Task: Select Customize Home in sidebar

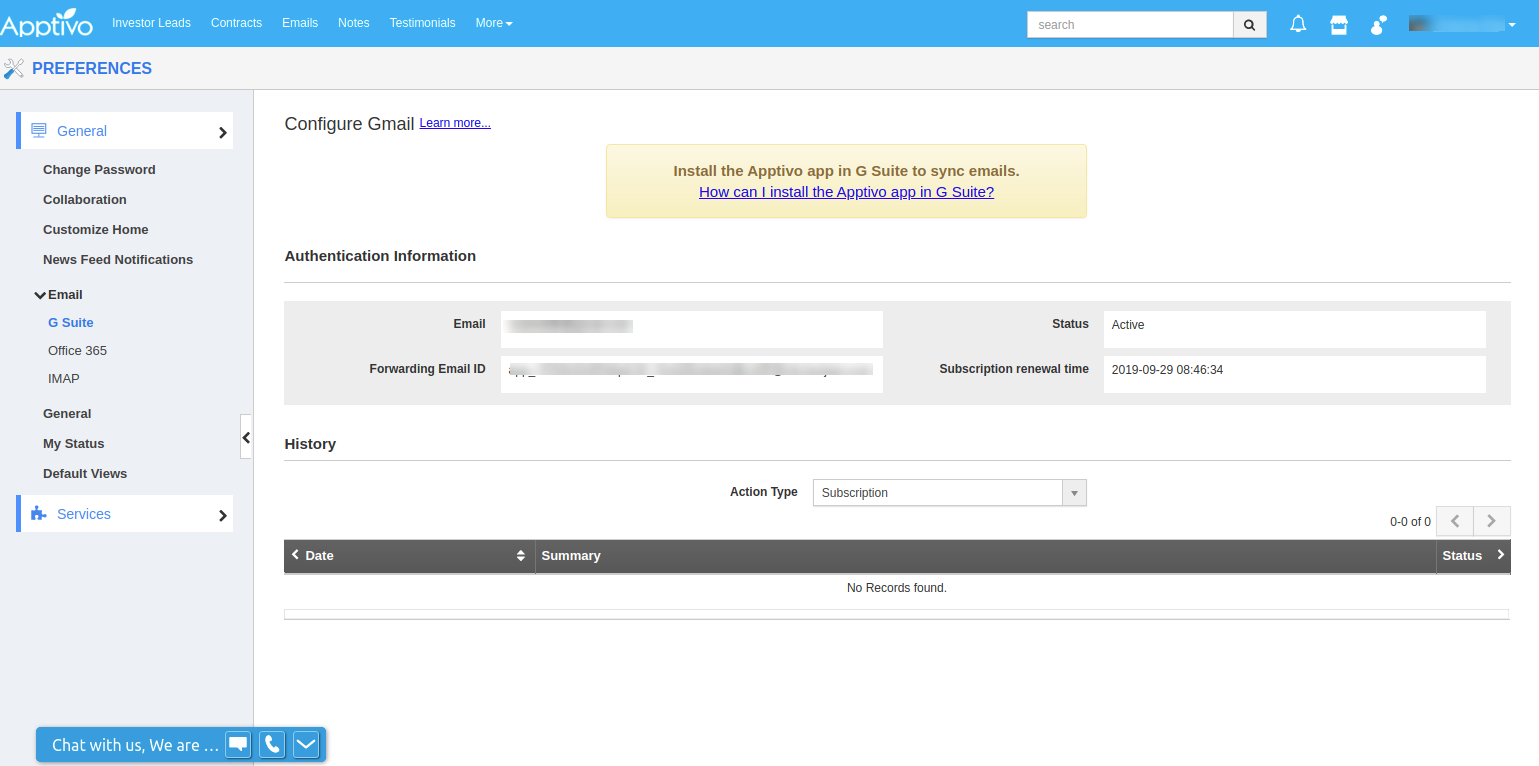Action: click(x=95, y=230)
